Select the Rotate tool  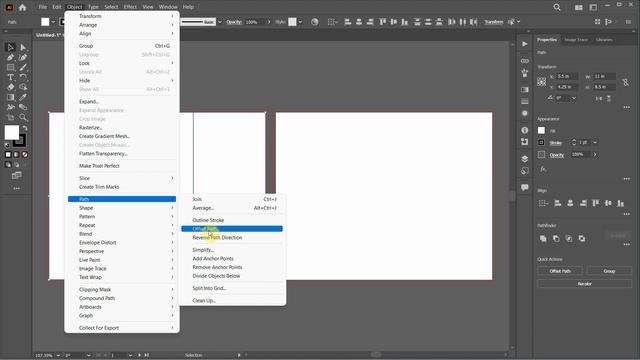[23, 77]
